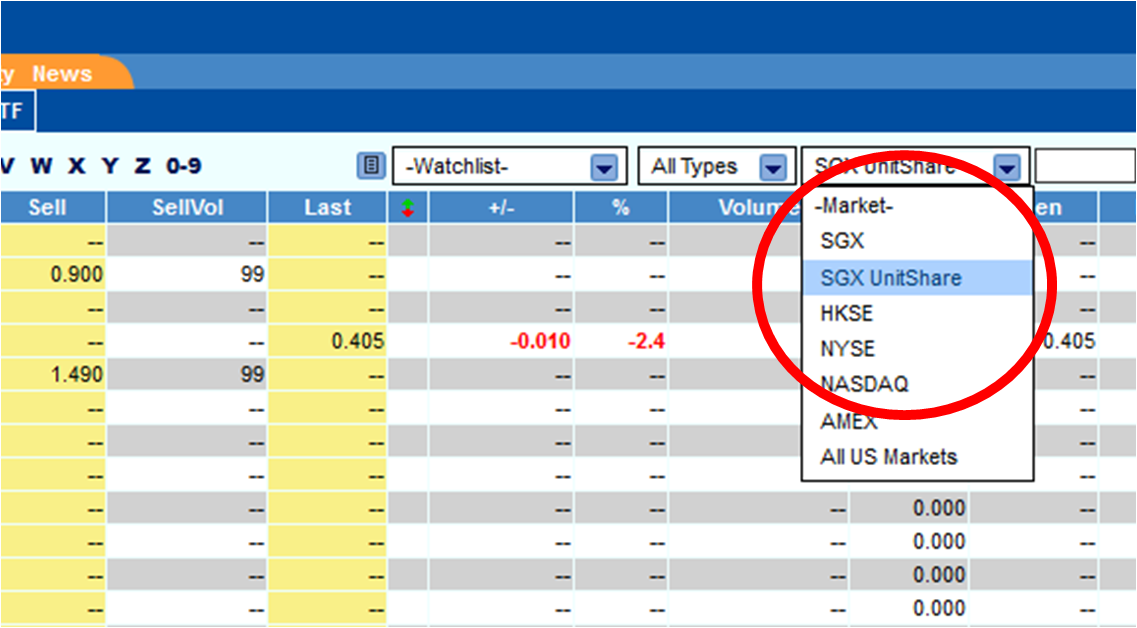Sort by the Volume column header

(750, 207)
